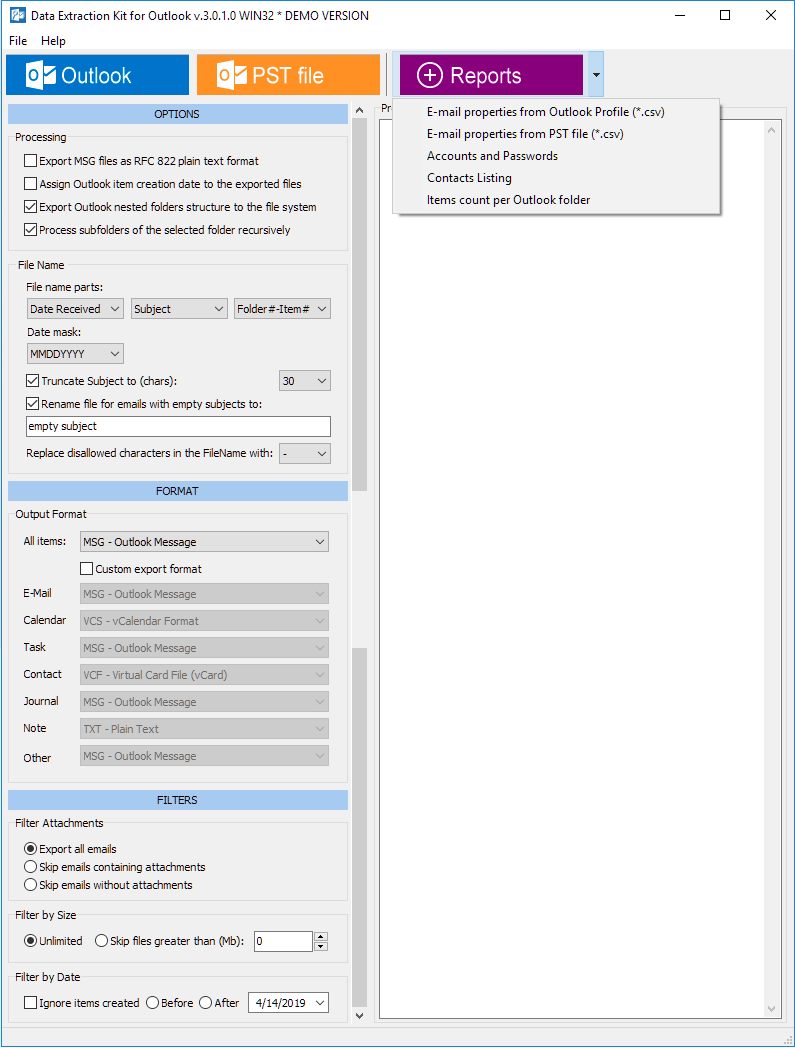Select the Before date radio button
The image size is (795, 1048).
(152, 1003)
